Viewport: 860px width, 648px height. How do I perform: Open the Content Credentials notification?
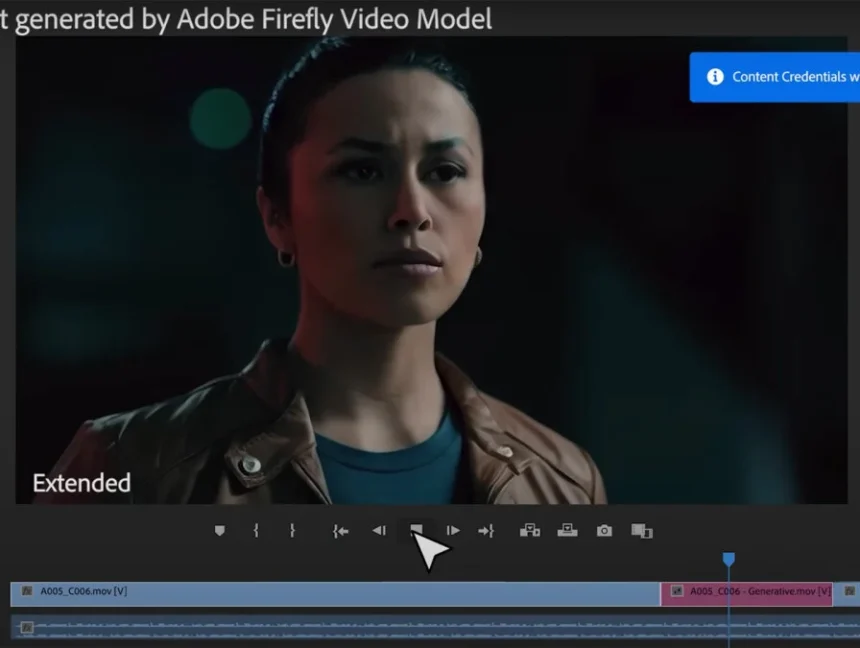coord(790,77)
